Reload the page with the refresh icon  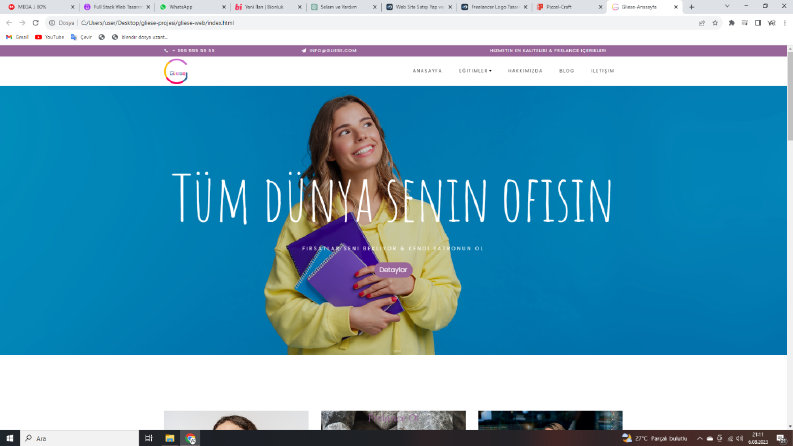pyautogui.click(x=35, y=23)
